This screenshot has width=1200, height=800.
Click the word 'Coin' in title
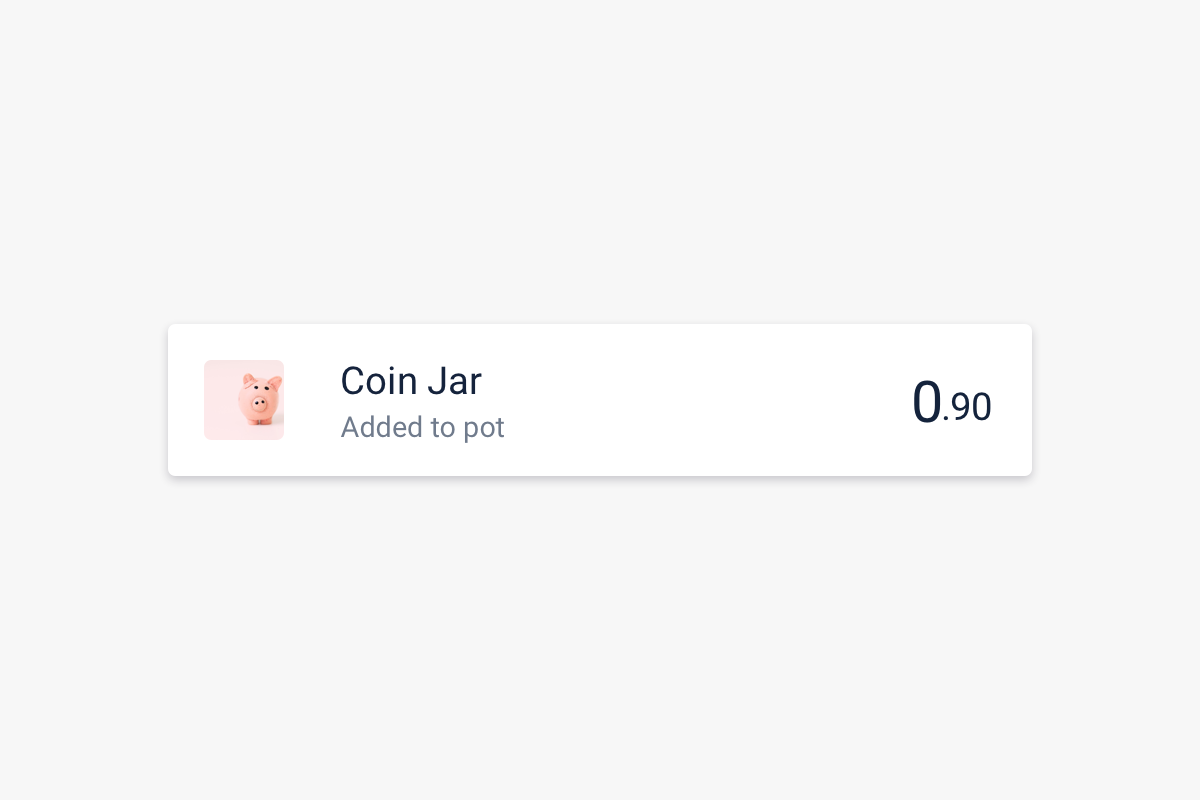click(x=379, y=381)
